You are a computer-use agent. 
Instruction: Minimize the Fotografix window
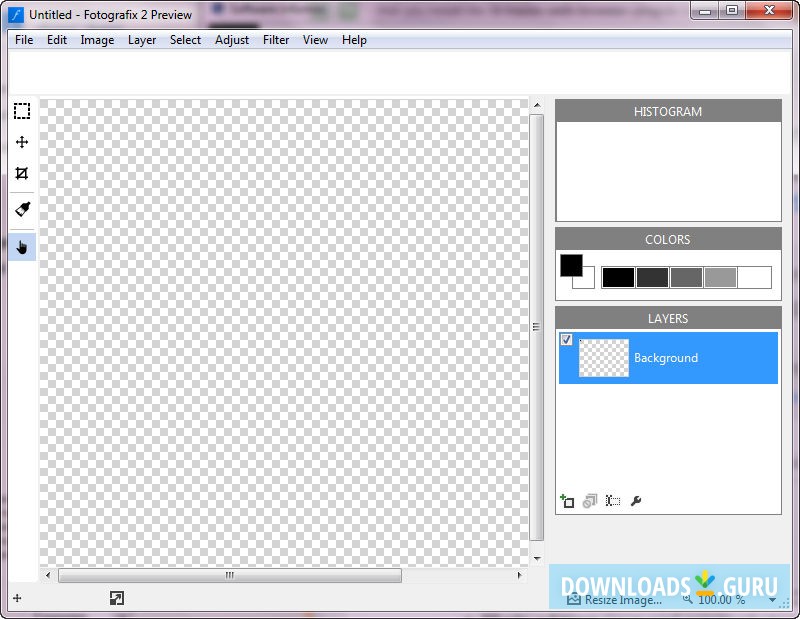(x=705, y=11)
